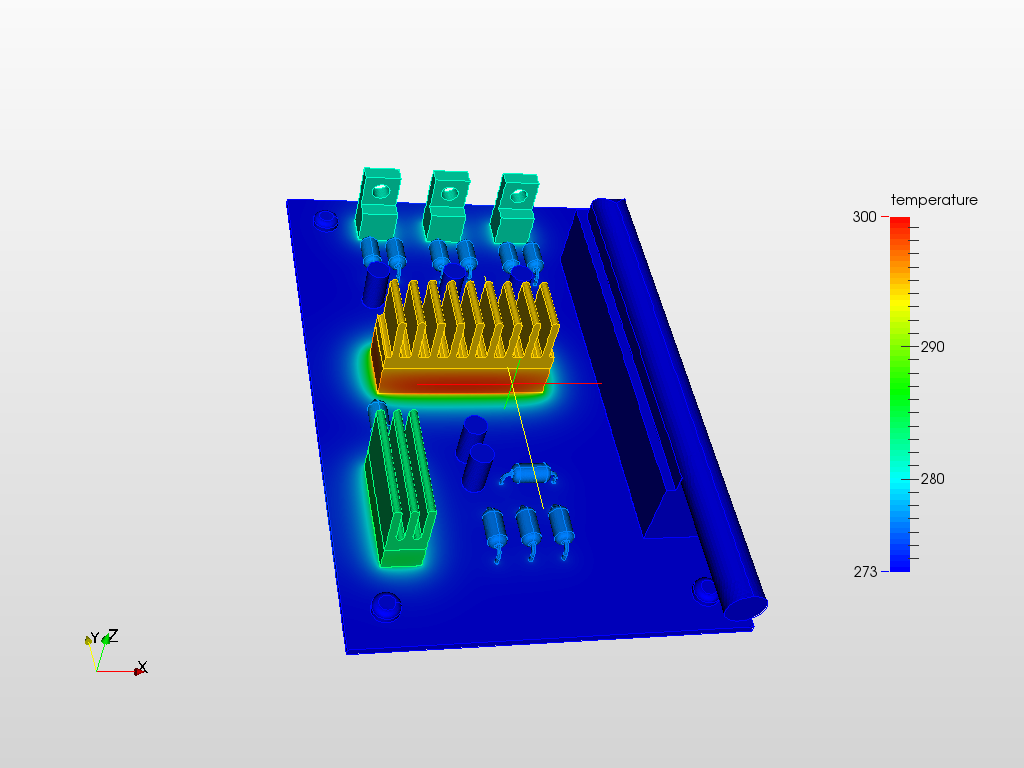1024x768 pixels.
Task: Click the Z axis label on orientation widget
Action: [113, 635]
